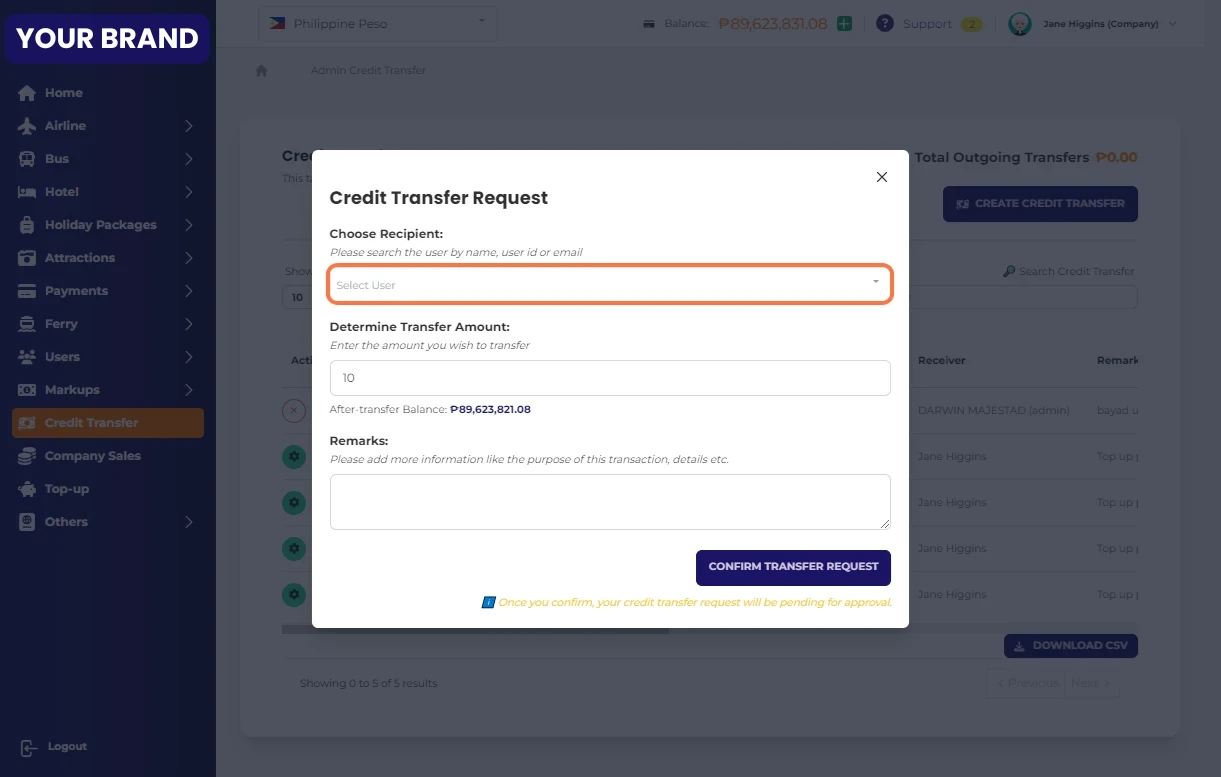Click inside the Remarks text area
Viewport: 1221px width, 777px height.
click(x=609, y=501)
